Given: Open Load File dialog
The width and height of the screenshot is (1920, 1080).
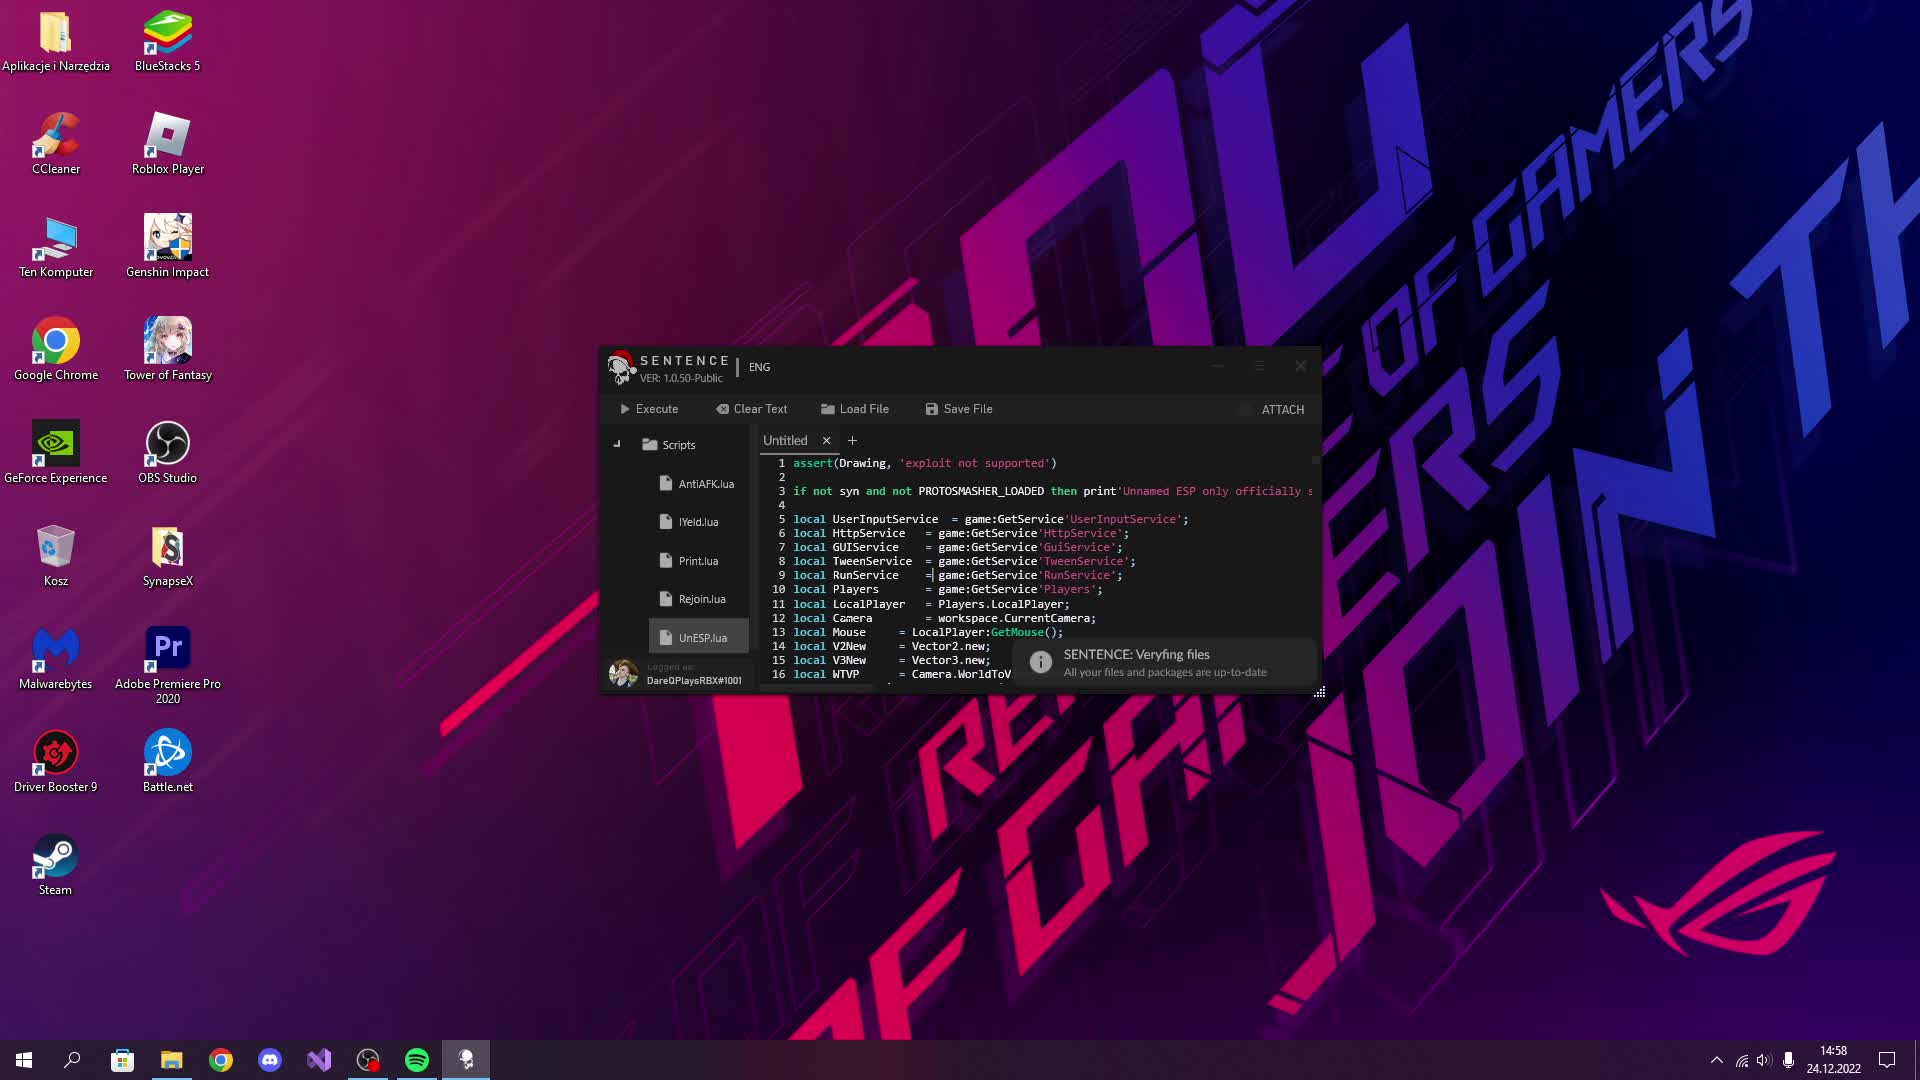Looking at the screenshot, I should 858,409.
